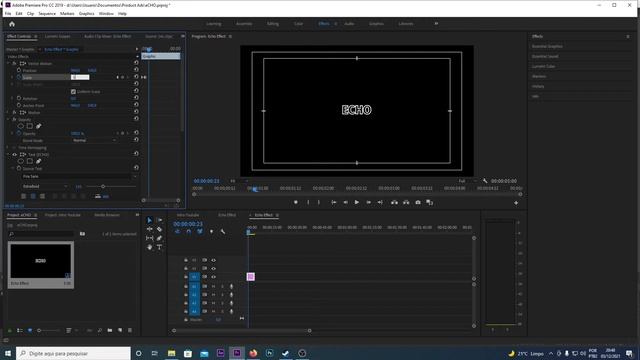Open the workspace overflow chevron
The image size is (640, 360).
coord(436,24)
